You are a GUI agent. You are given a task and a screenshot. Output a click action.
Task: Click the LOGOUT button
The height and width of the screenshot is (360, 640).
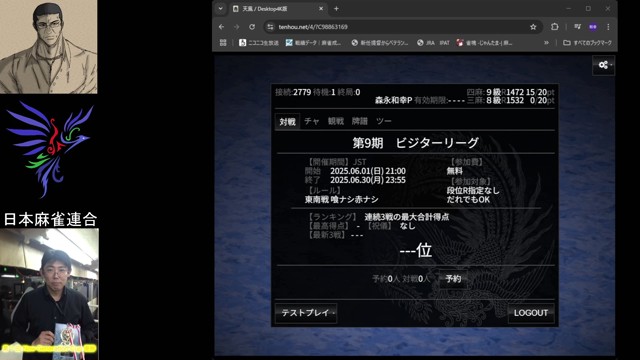(531, 313)
